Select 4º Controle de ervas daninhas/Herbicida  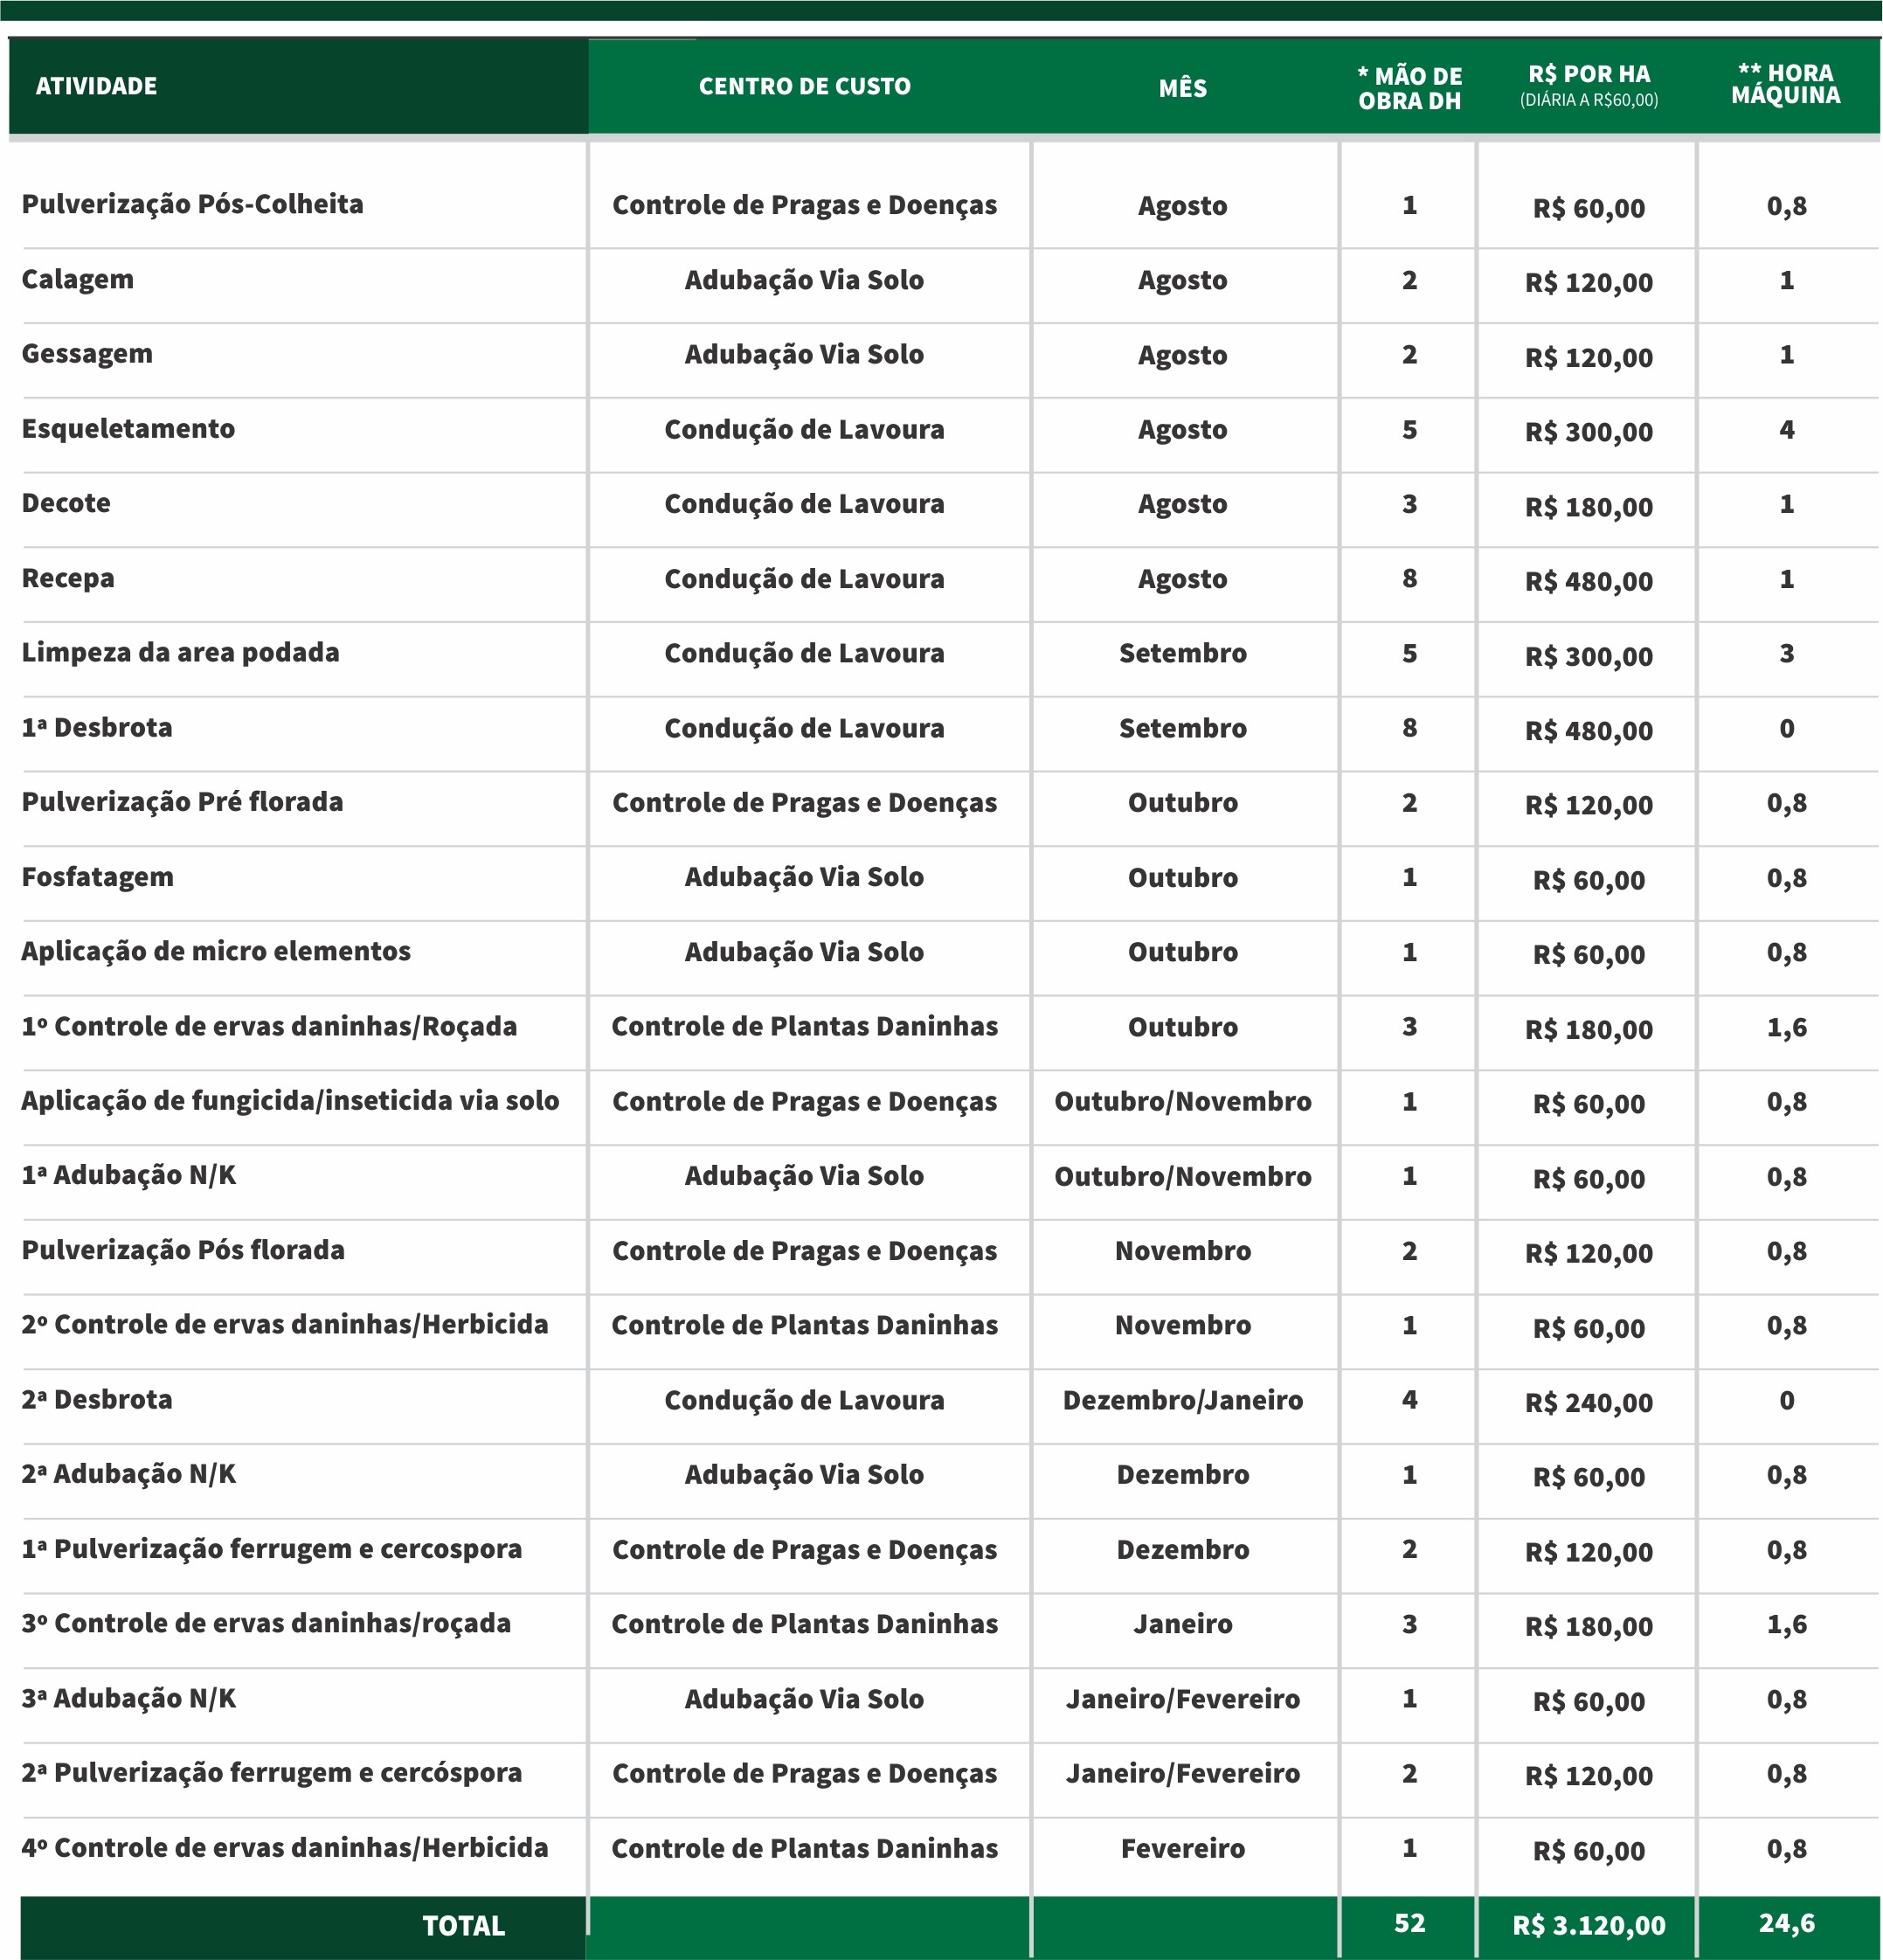pyautogui.click(x=285, y=1847)
